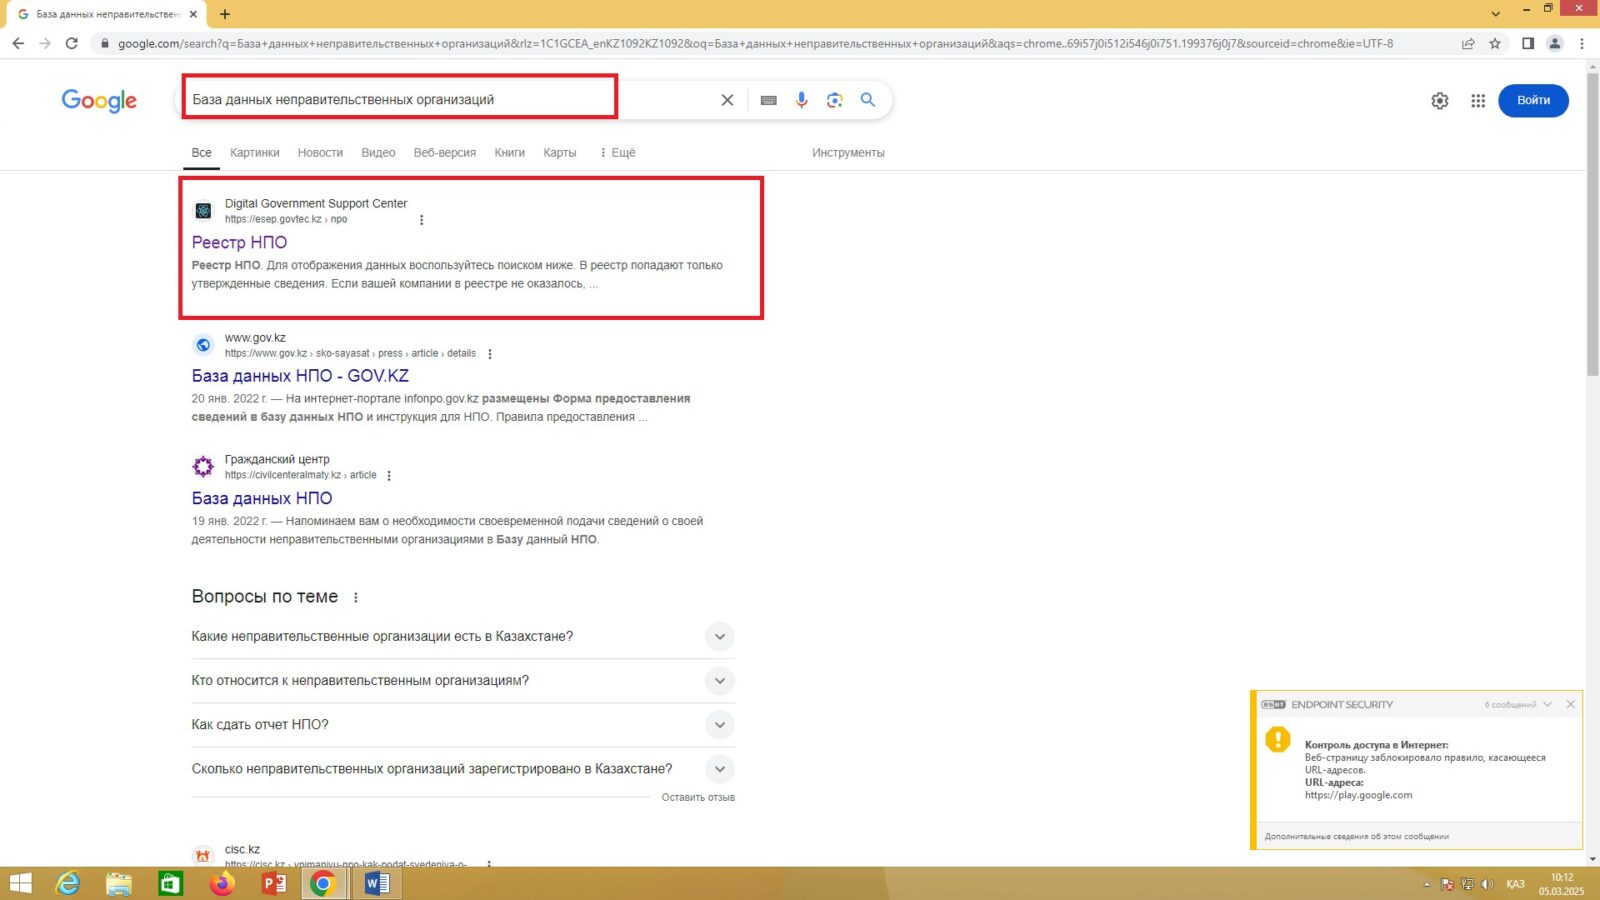Open Google apps grid menu
This screenshot has height=900, width=1600.
coord(1478,101)
